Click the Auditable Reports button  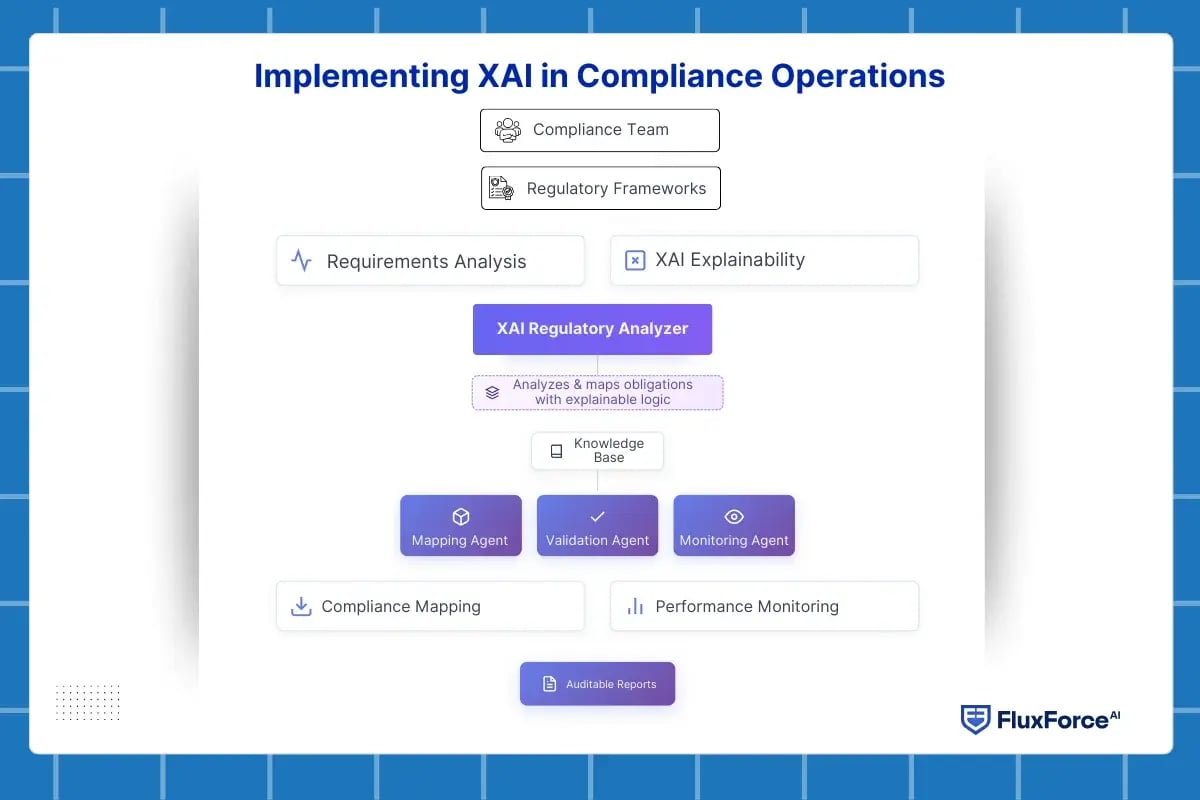click(597, 683)
